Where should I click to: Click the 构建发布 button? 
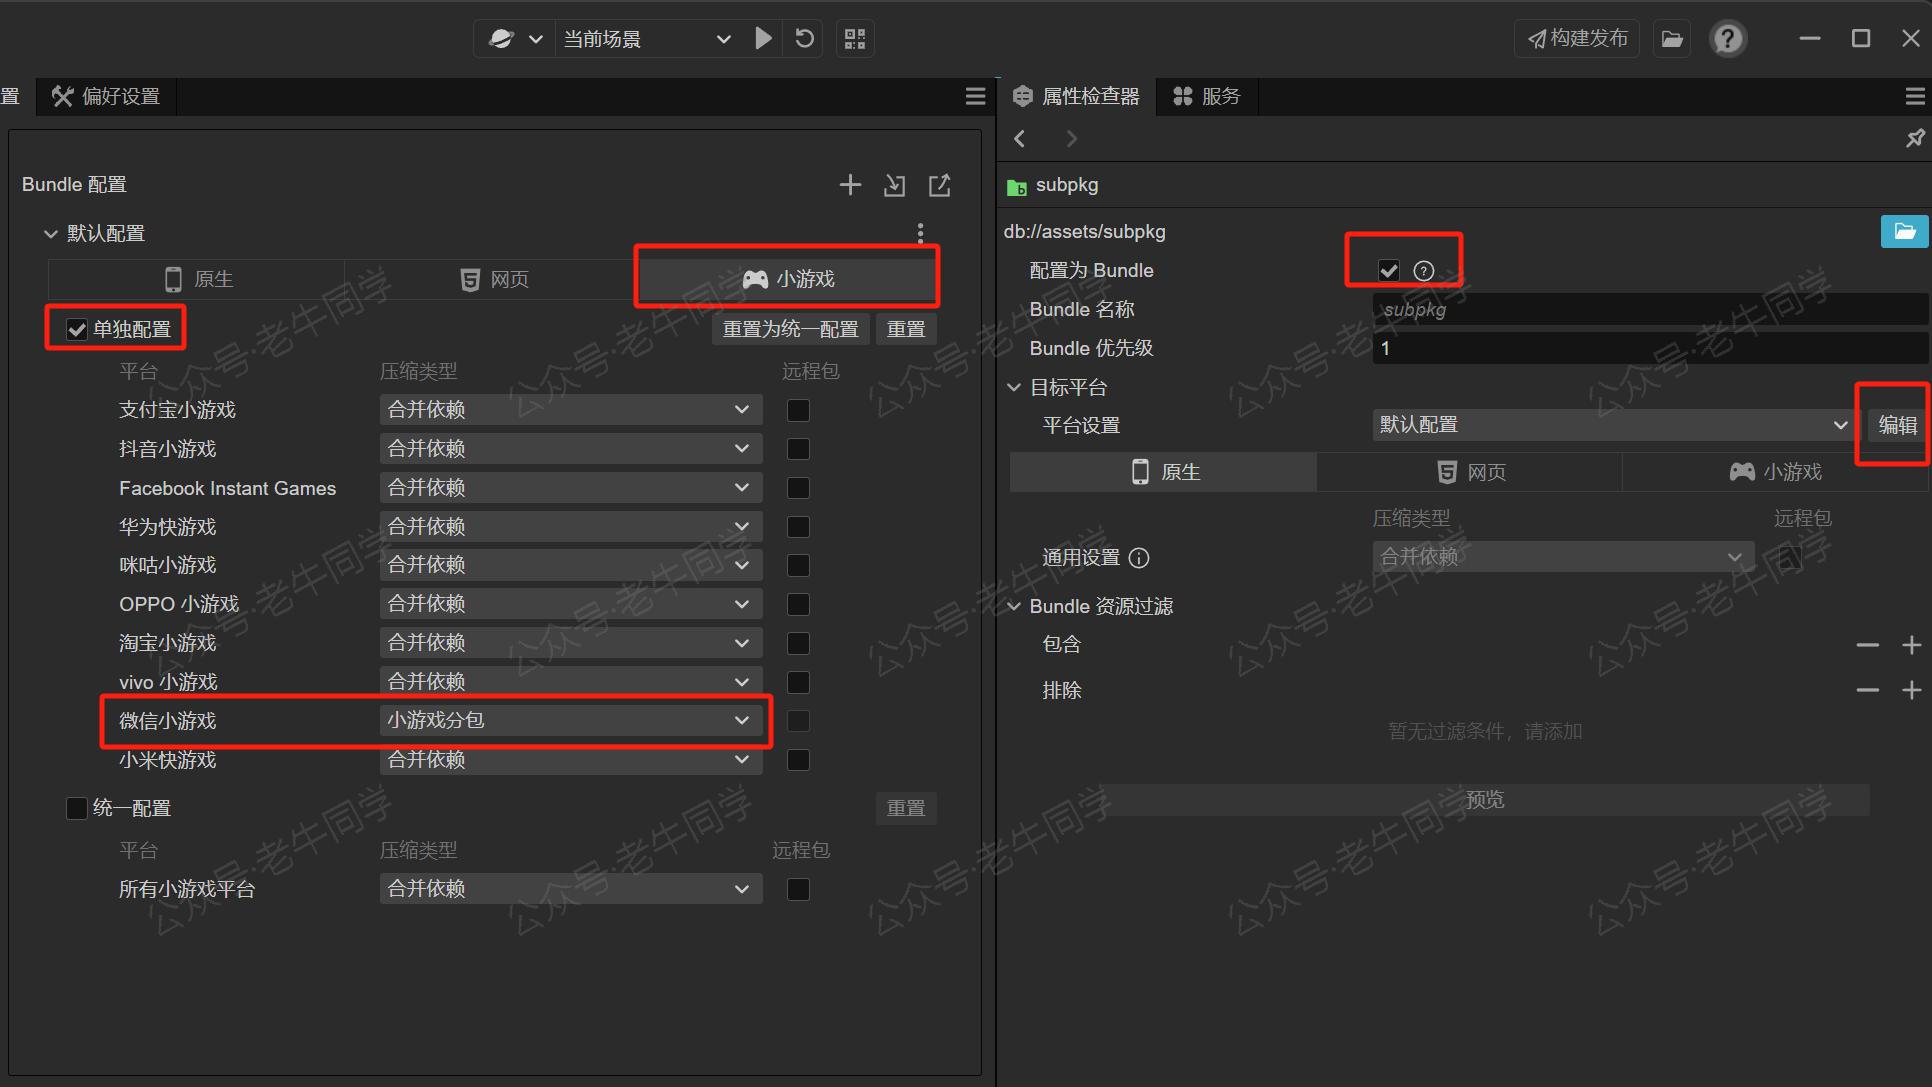click(1577, 39)
